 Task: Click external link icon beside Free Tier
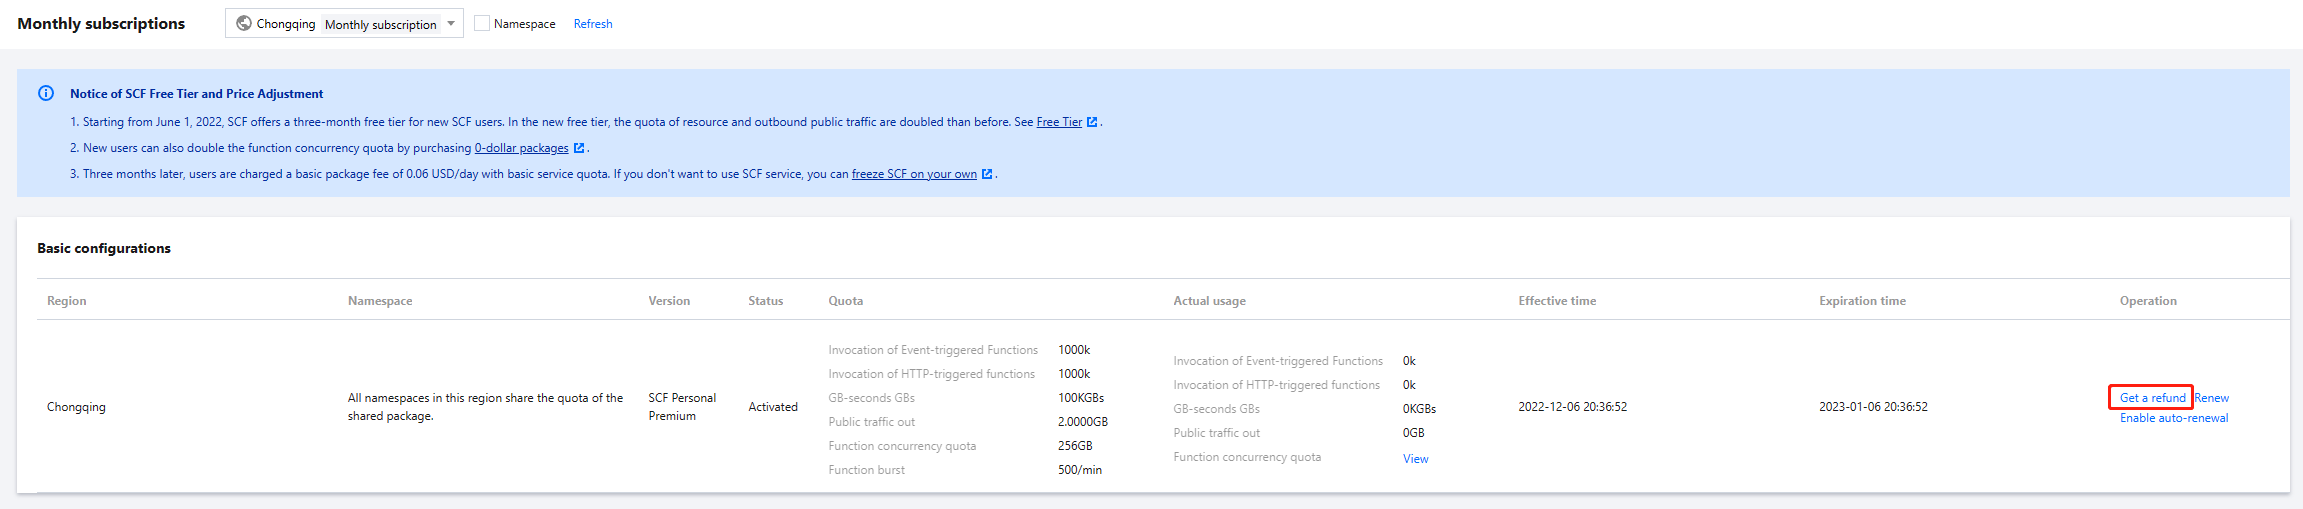pyautogui.click(x=1092, y=122)
